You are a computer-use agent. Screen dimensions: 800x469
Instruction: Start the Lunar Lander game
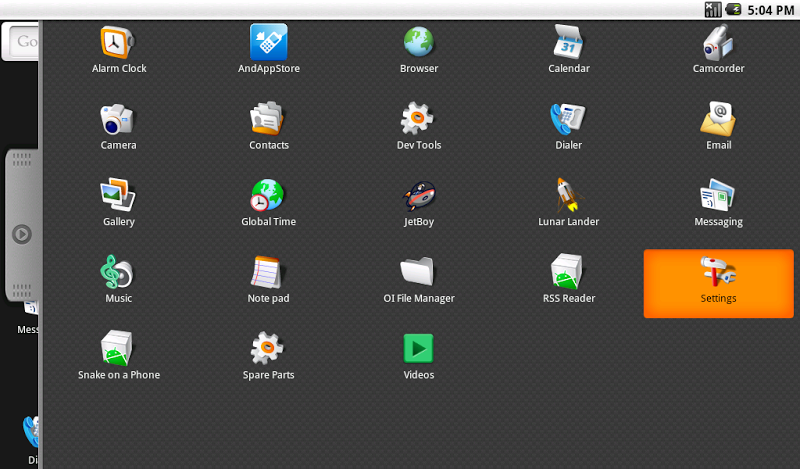click(x=568, y=203)
